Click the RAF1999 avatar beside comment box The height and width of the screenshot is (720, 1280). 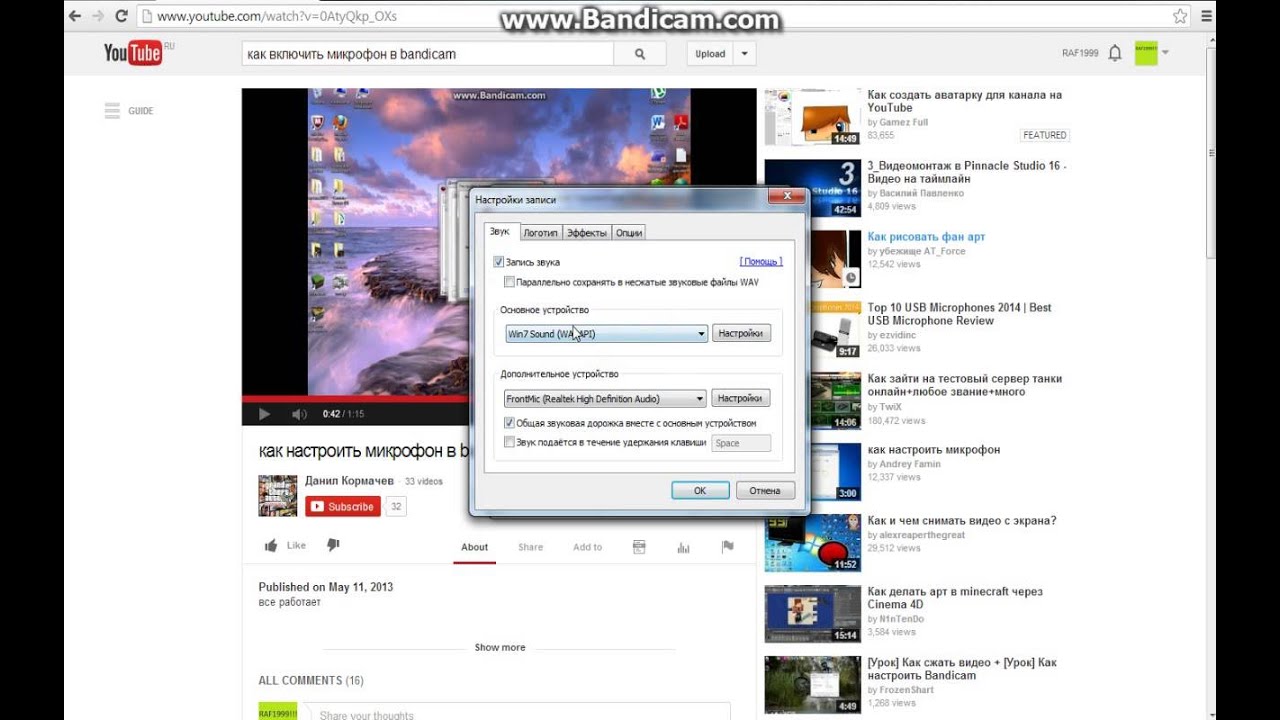coord(278,711)
